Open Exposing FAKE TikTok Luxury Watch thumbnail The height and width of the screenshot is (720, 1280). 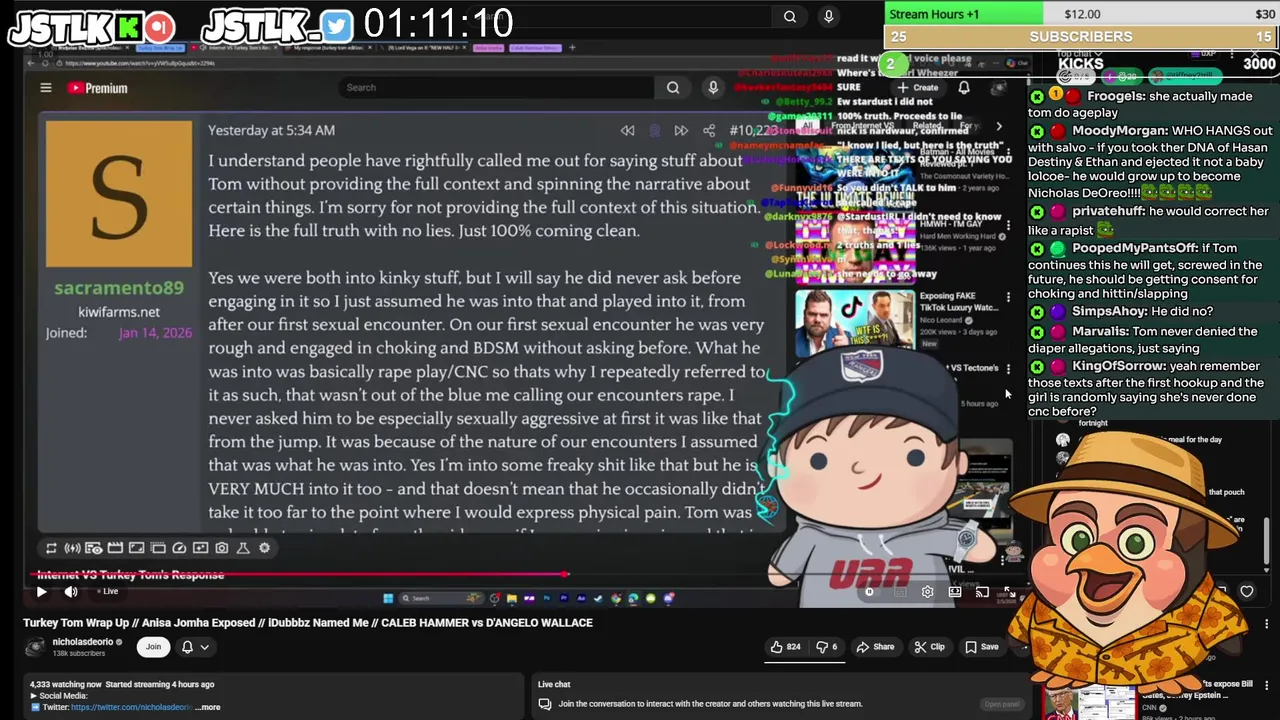pos(855,323)
